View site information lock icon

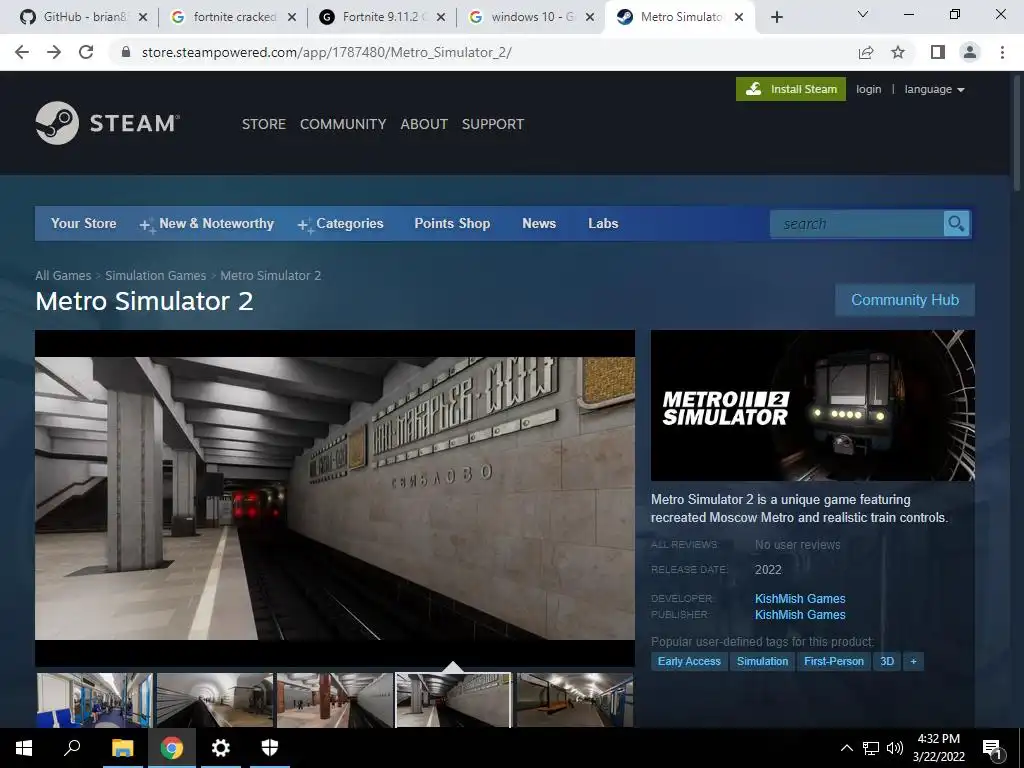click(126, 52)
